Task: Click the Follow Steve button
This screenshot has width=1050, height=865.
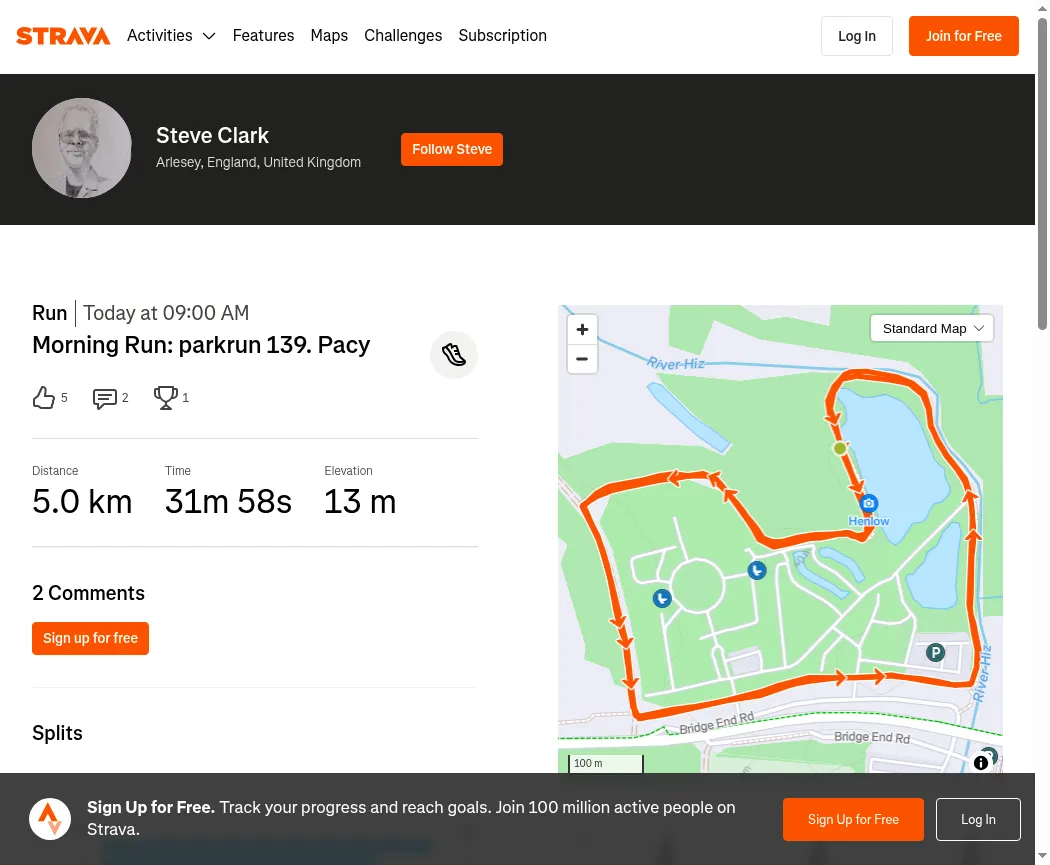Action: (x=452, y=149)
